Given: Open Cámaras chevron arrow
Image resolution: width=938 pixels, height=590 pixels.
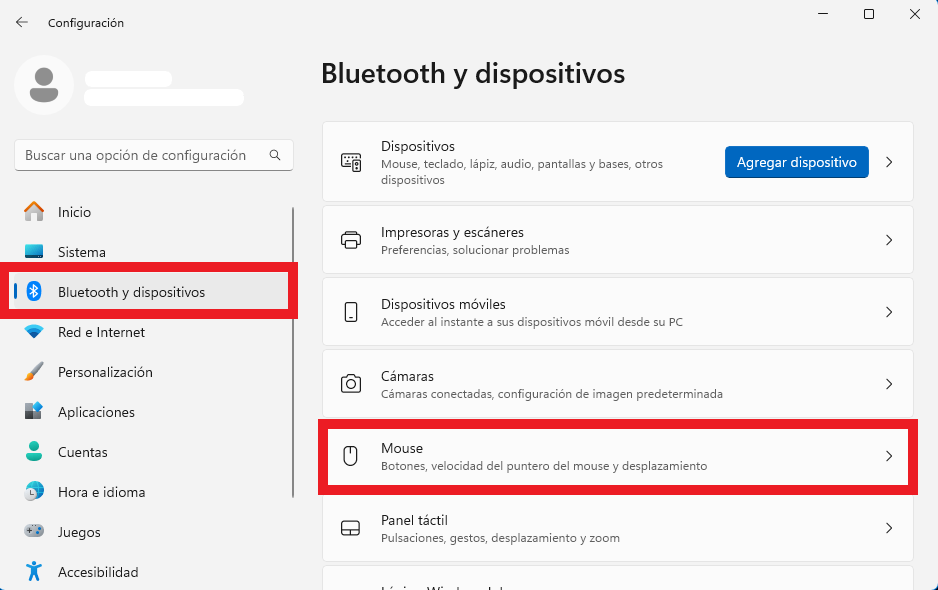Looking at the screenshot, I should click(889, 384).
